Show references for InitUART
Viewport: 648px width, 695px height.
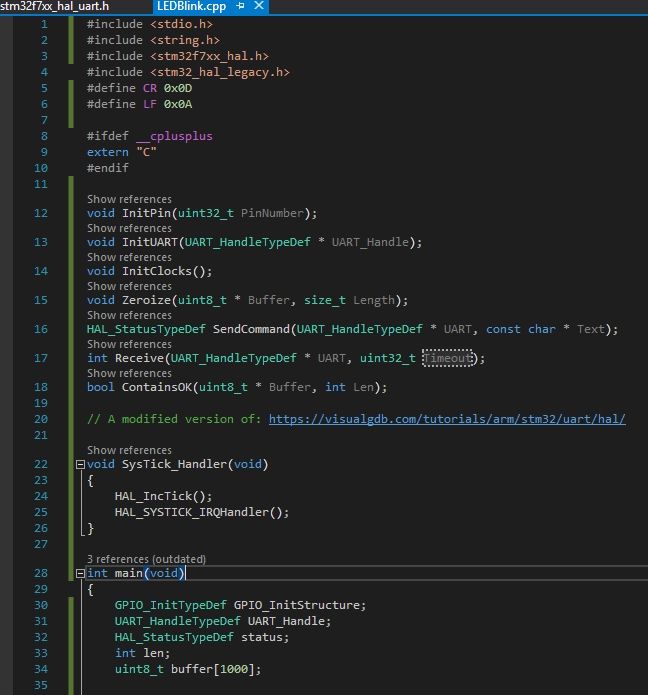129,228
